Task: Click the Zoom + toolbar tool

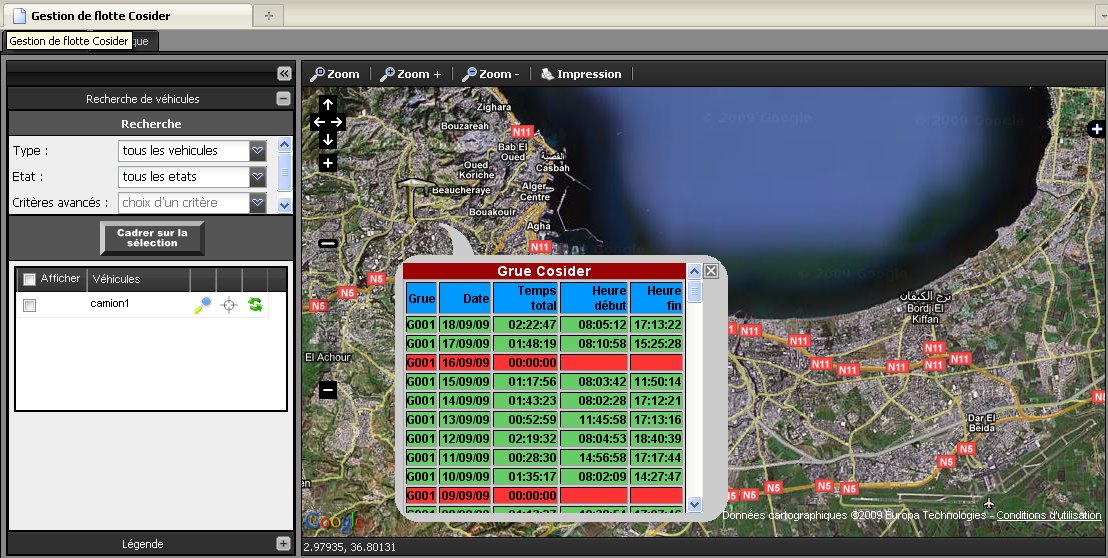Action: (x=411, y=74)
